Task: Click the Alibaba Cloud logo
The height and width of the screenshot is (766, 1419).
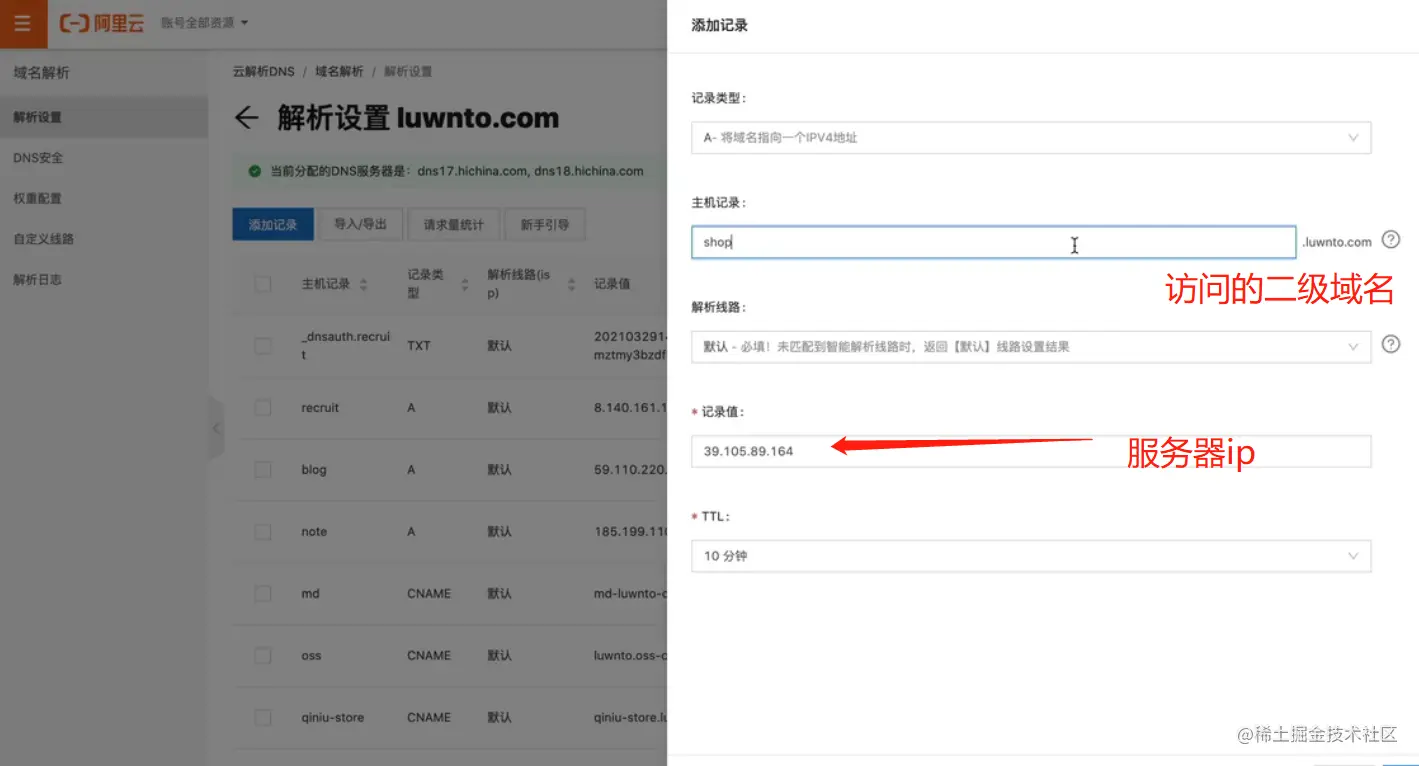Action: click(x=102, y=23)
